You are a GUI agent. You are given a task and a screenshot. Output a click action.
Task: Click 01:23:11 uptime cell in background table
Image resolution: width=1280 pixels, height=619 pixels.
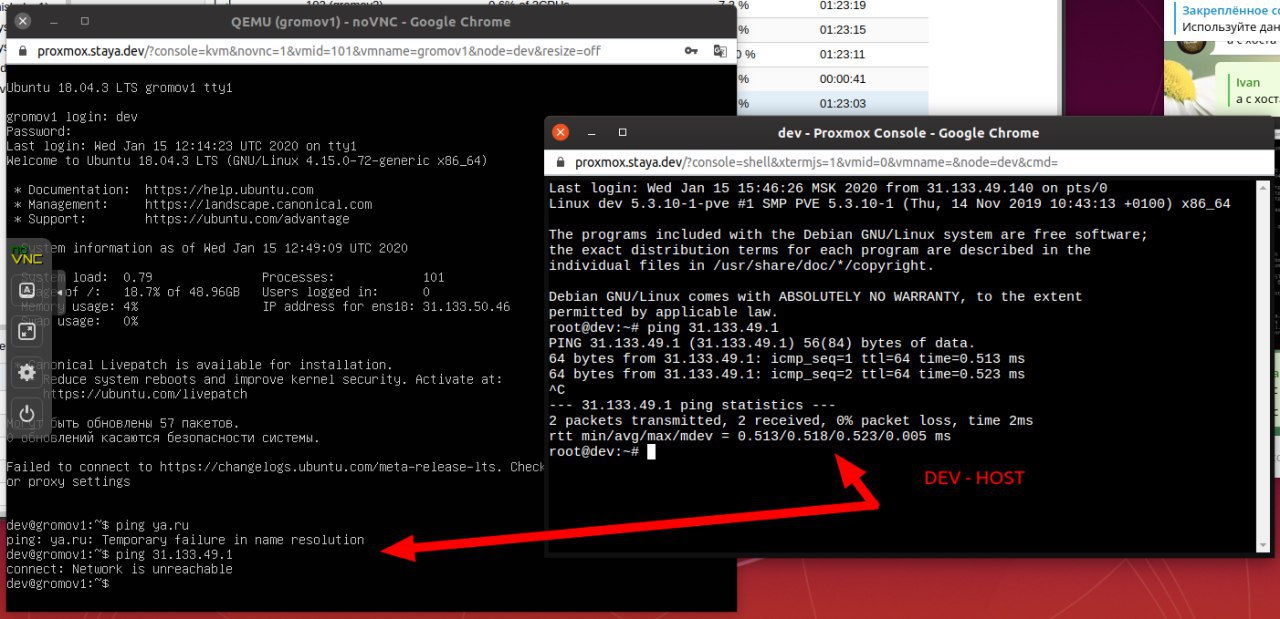(842, 54)
